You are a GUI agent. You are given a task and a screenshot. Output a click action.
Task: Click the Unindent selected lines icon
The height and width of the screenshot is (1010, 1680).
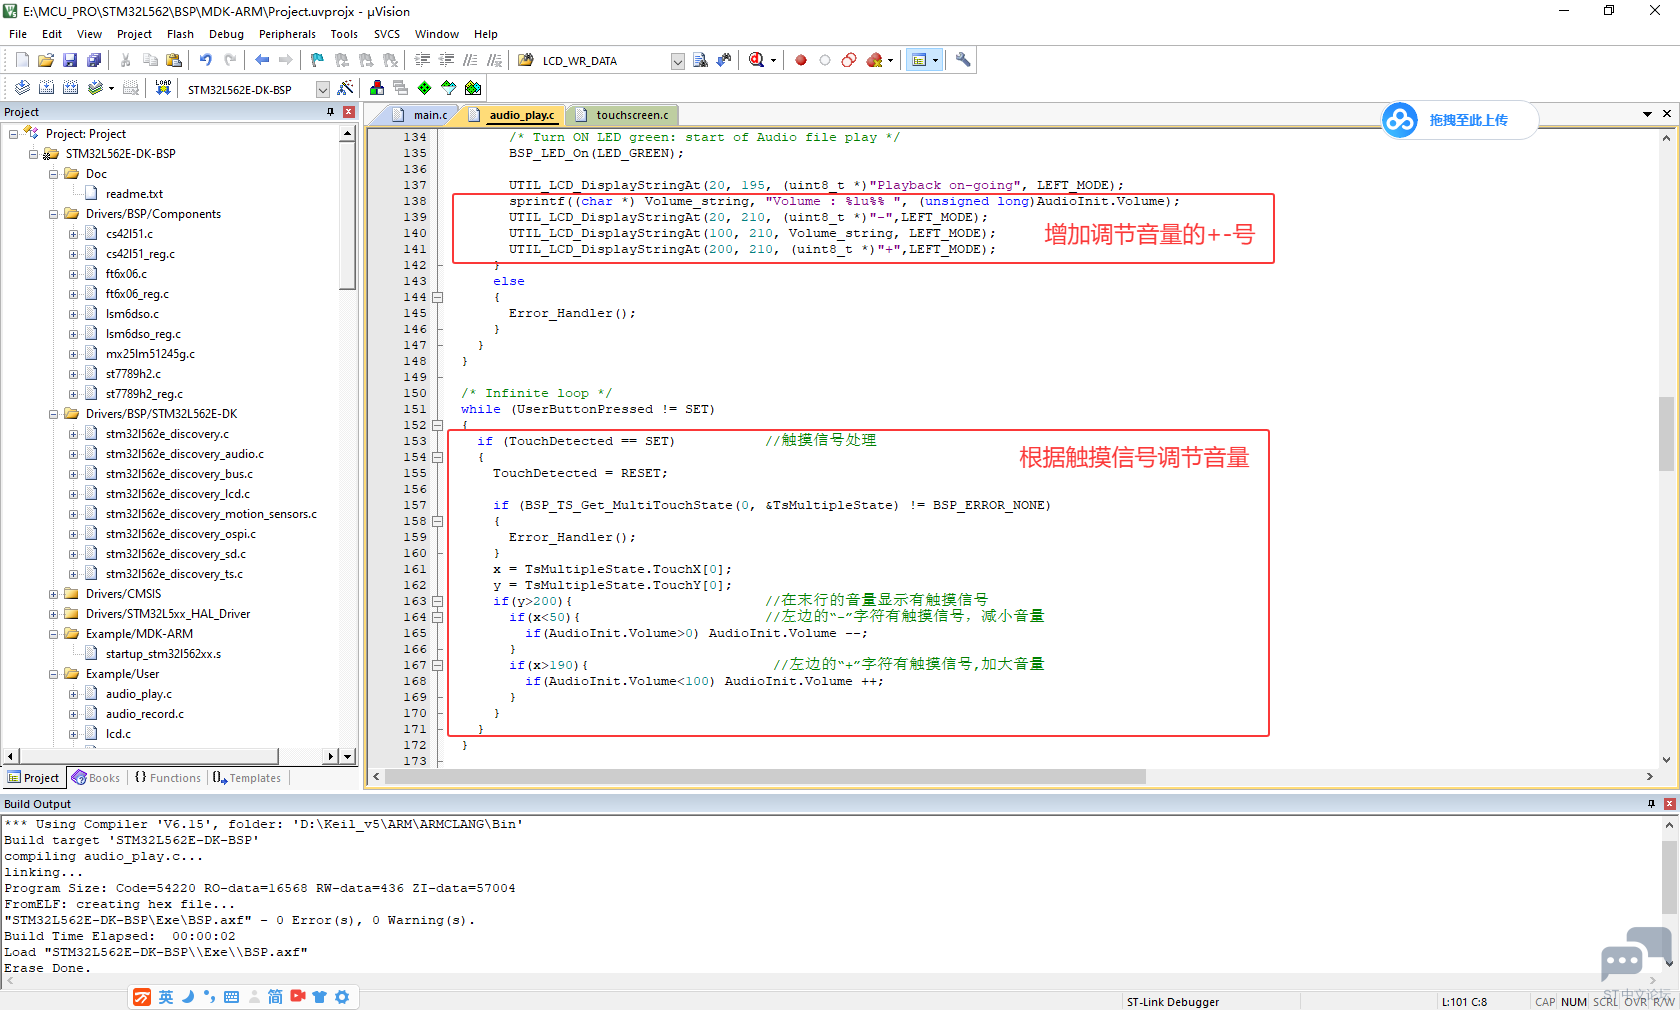click(446, 60)
